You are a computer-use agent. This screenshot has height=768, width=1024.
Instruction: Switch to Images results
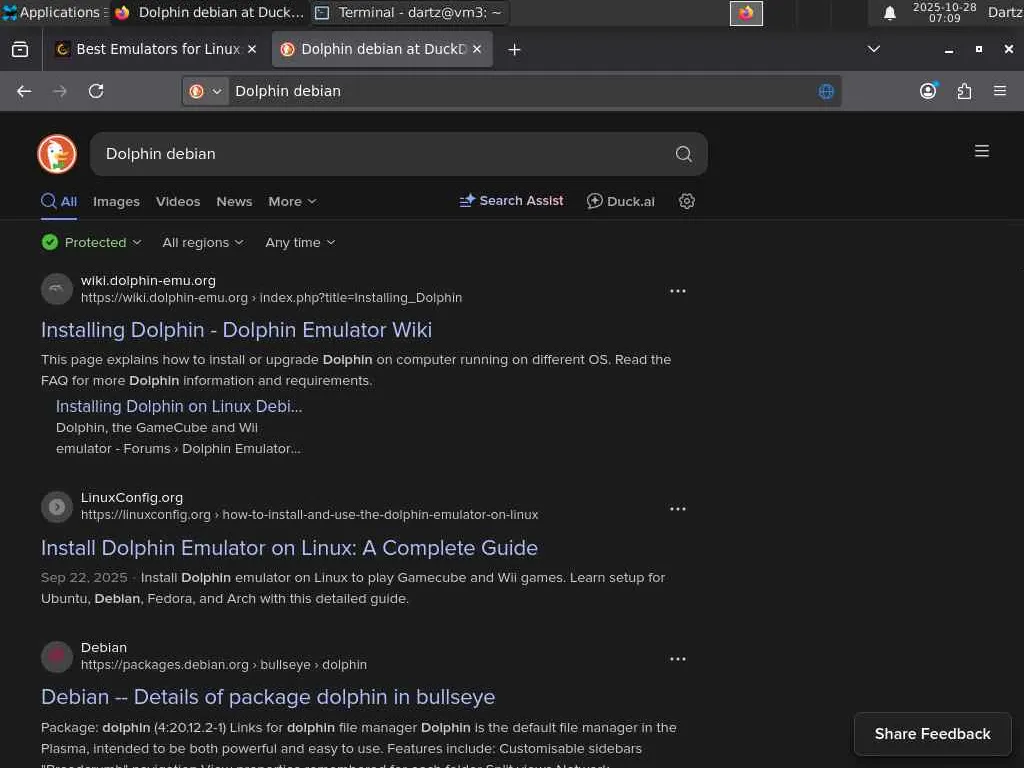[x=116, y=202]
